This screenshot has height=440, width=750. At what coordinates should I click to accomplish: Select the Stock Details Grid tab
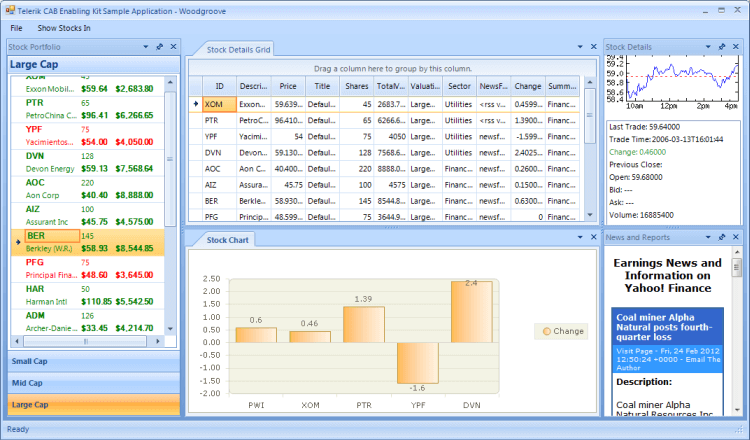238,50
